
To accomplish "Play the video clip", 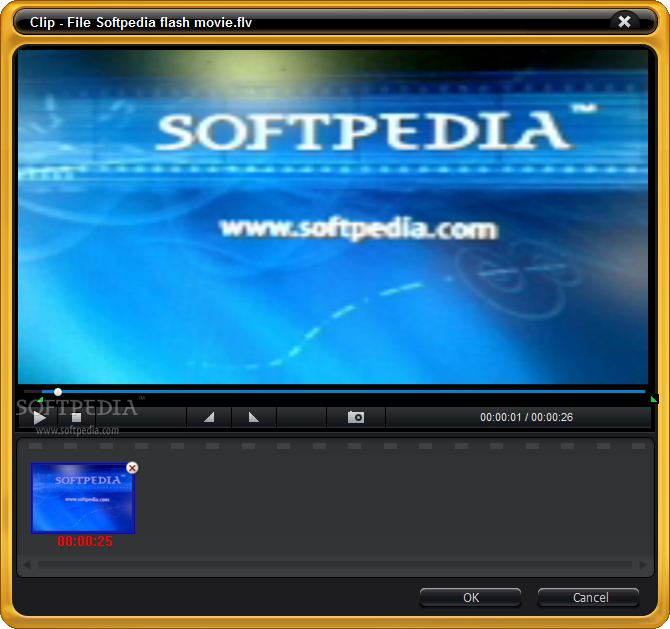I will 40,417.
